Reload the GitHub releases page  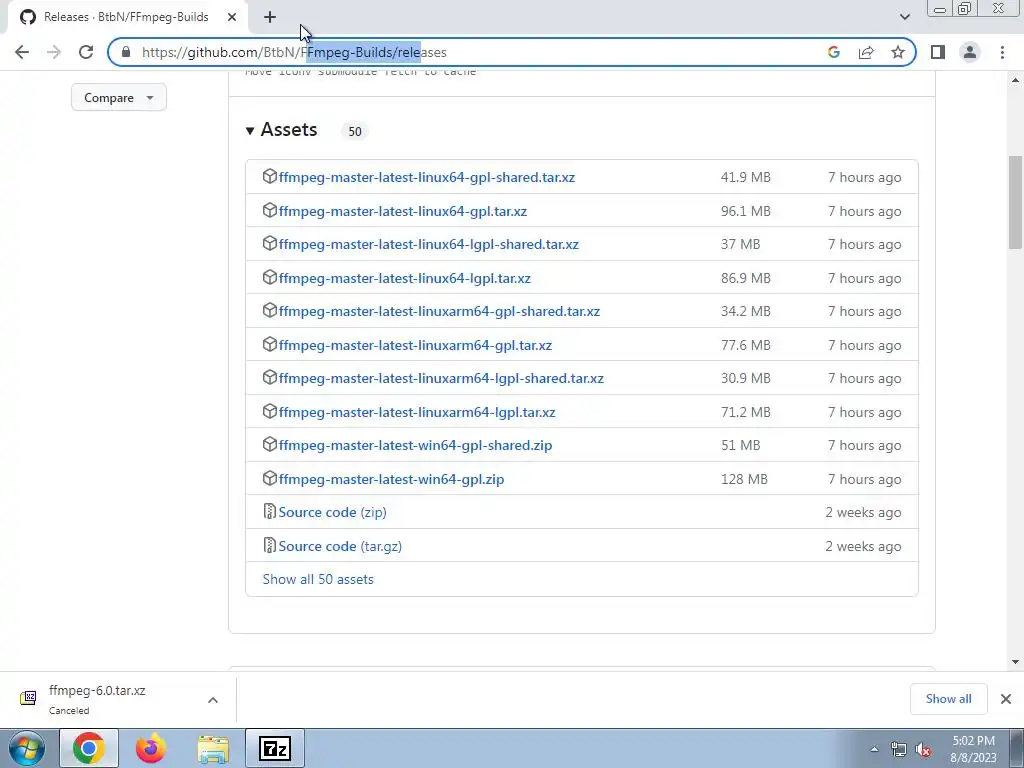[x=86, y=52]
